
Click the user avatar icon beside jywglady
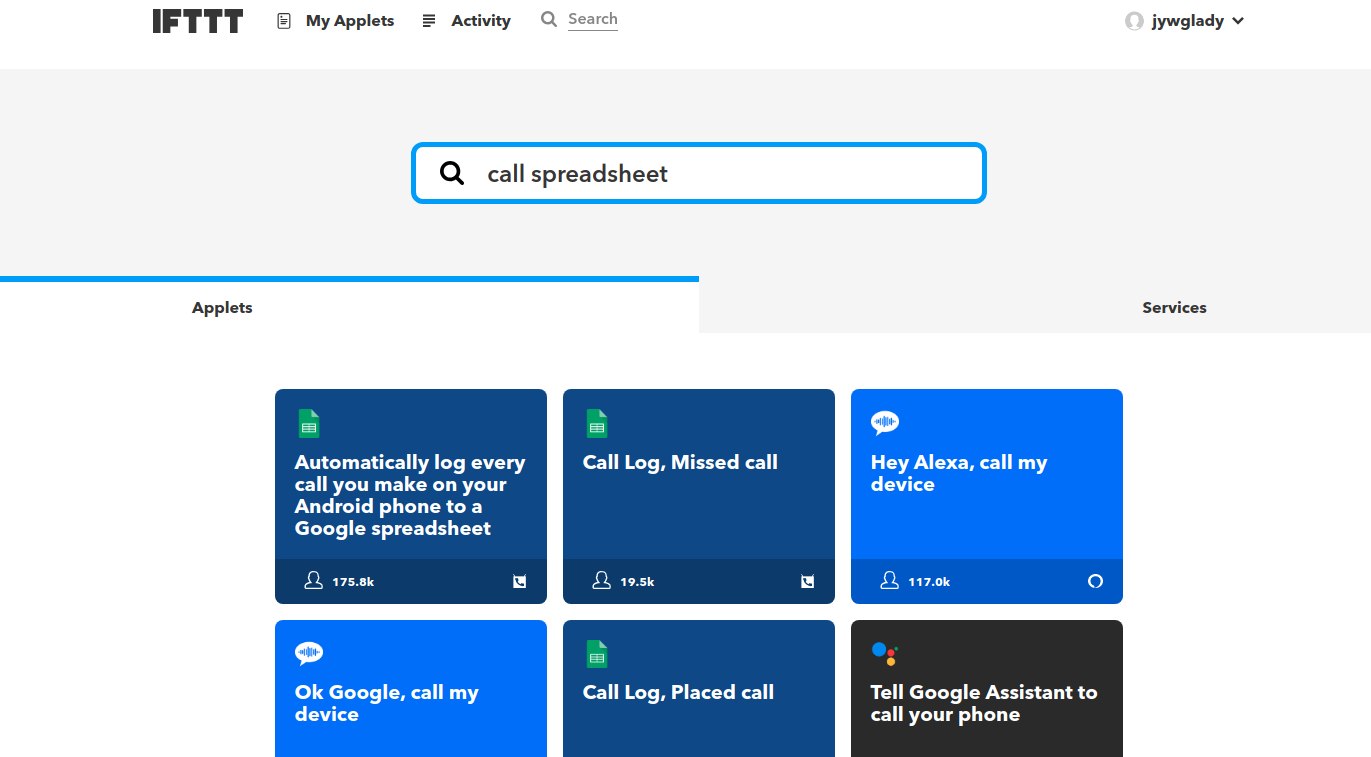tap(1134, 21)
